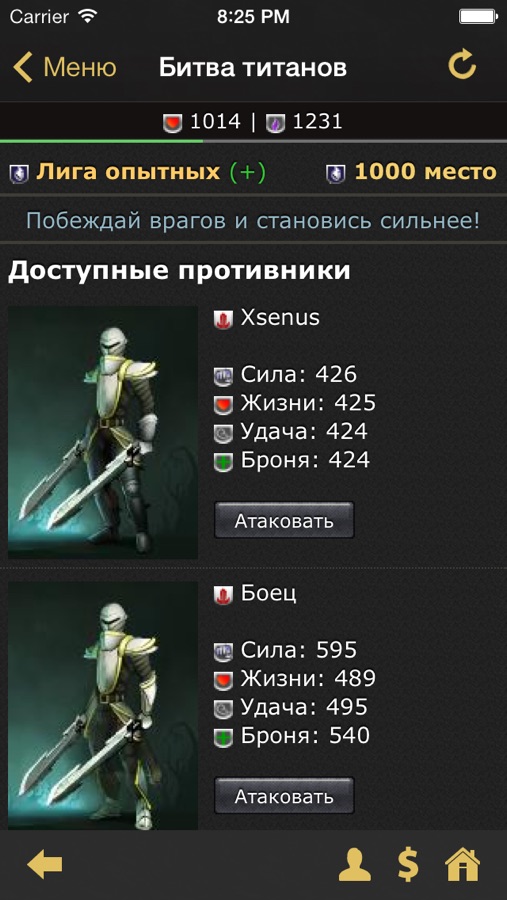Open the profile silhouette icon

click(x=354, y=864)
